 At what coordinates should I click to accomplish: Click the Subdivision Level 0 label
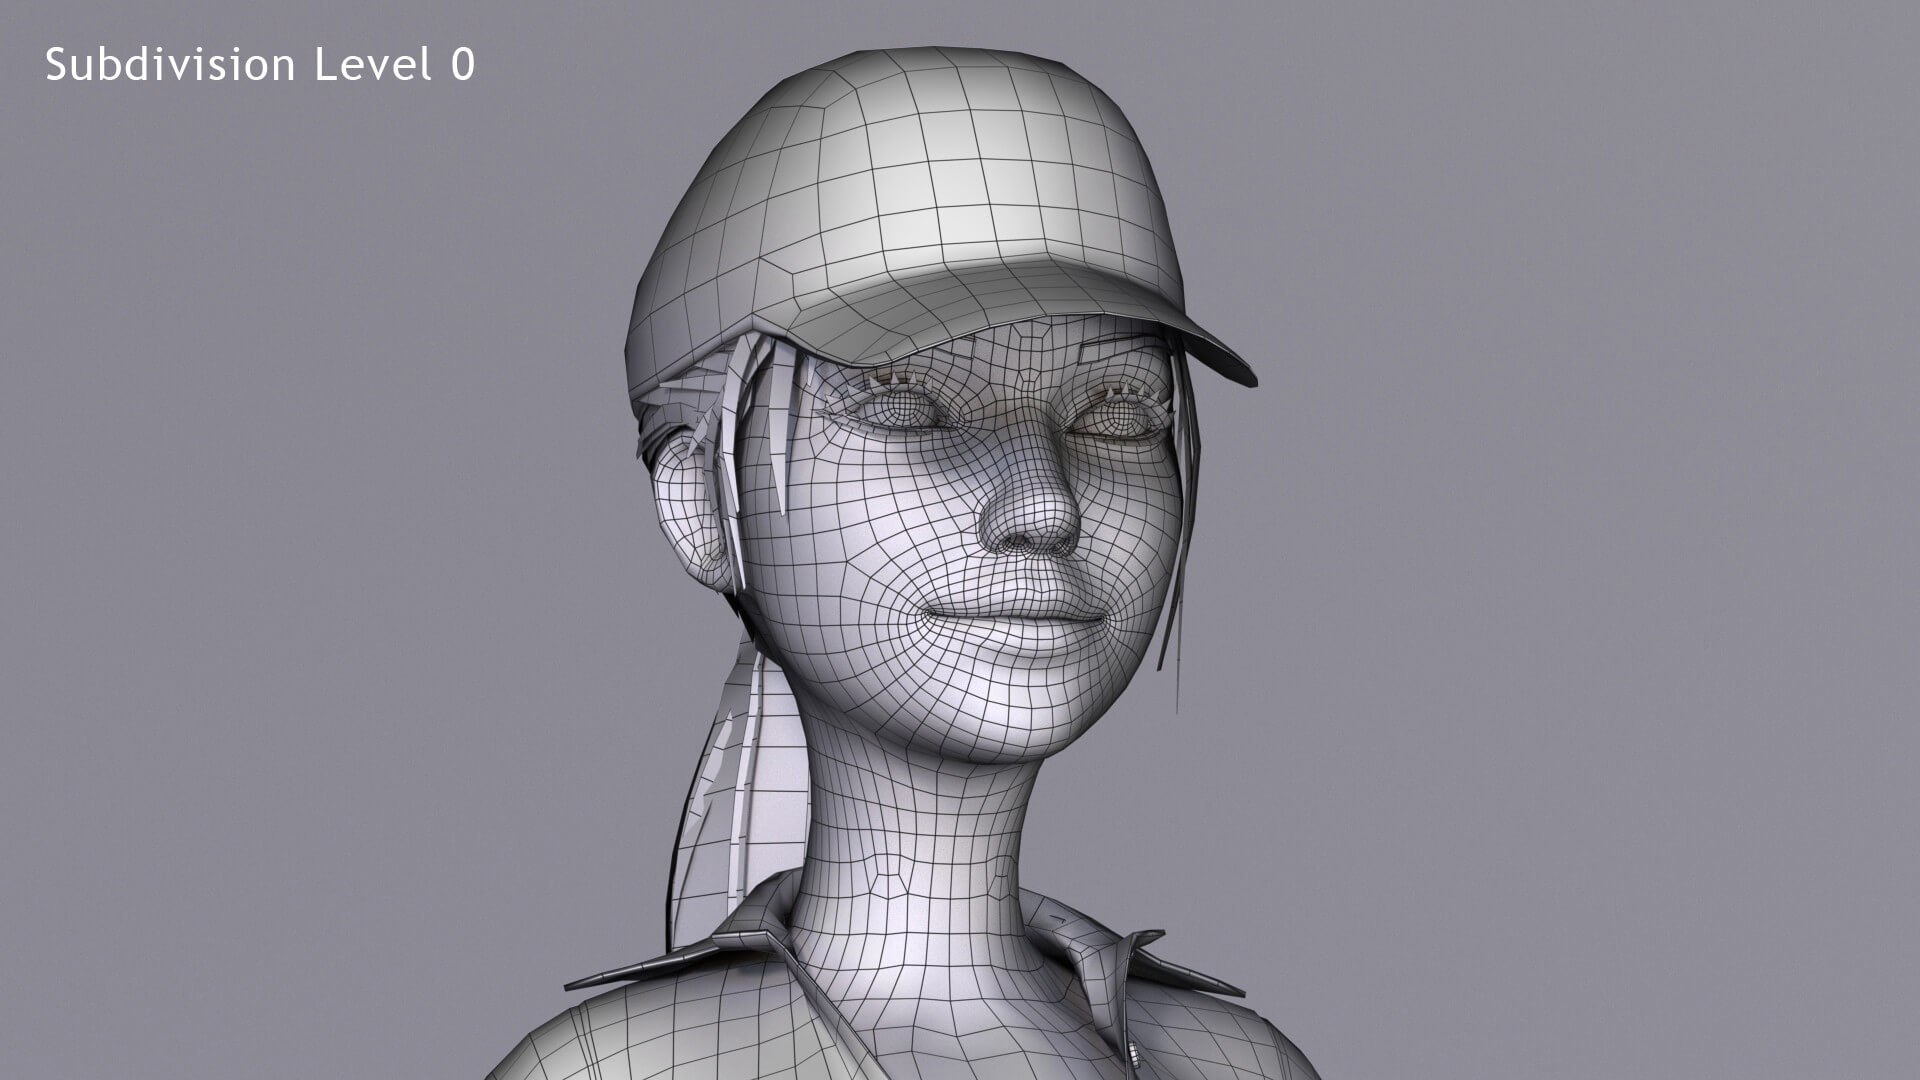260,65
